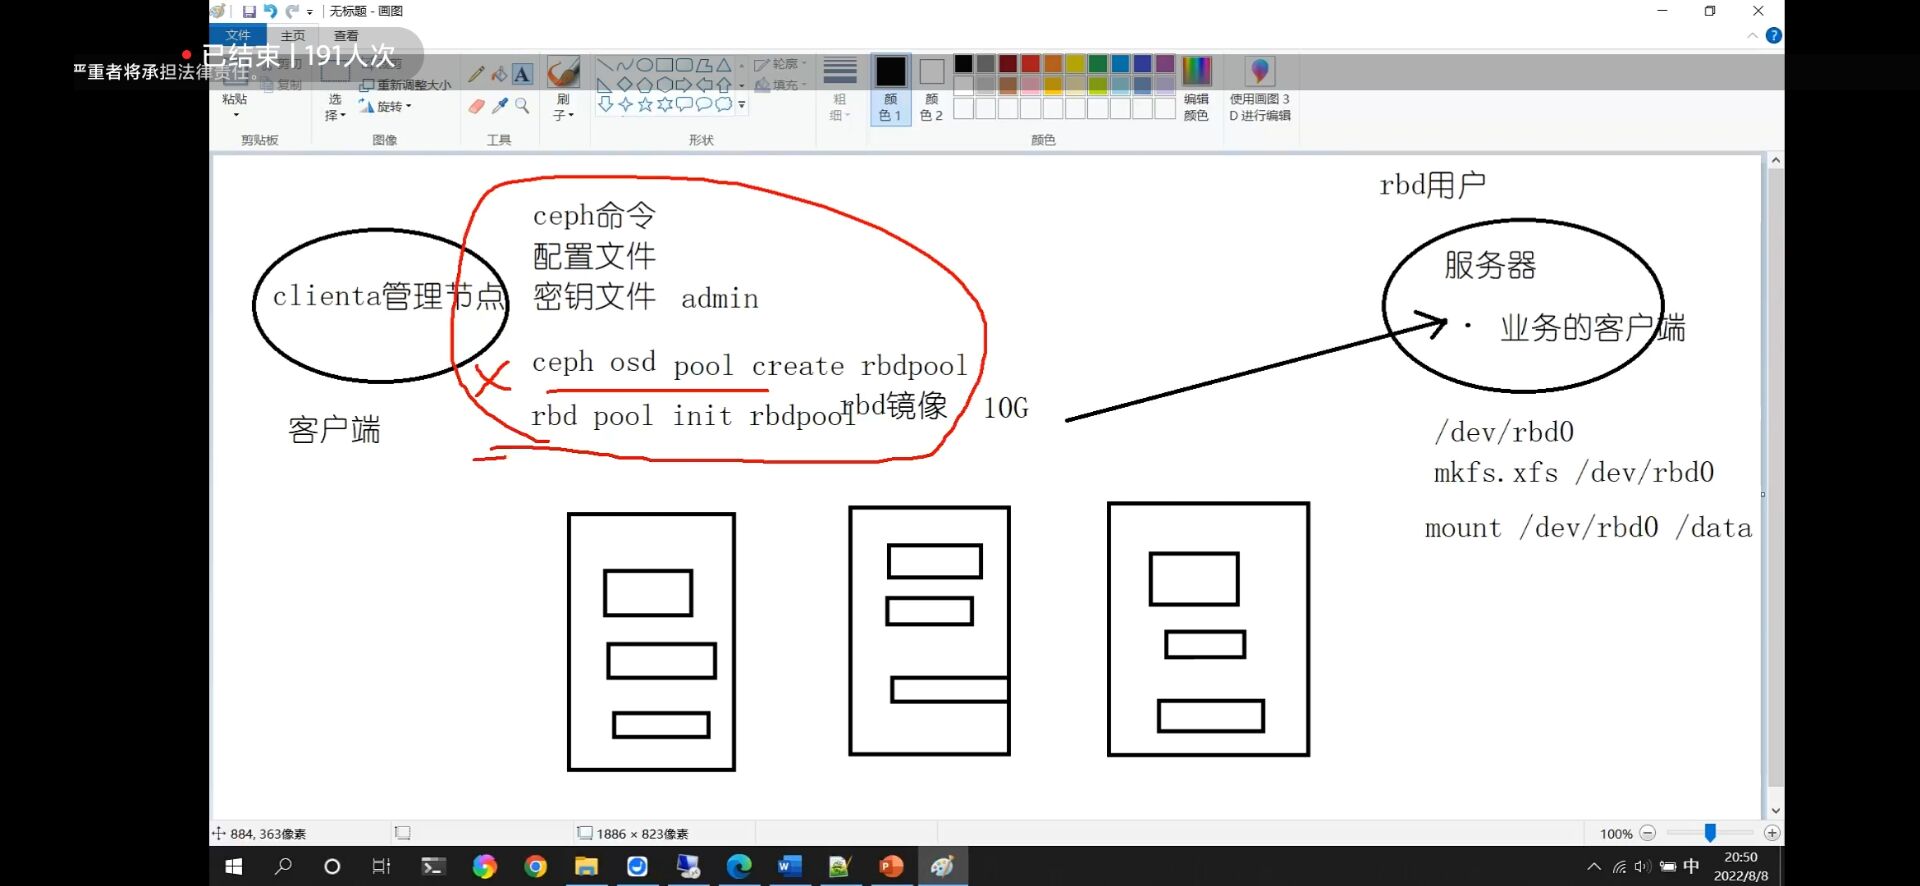Viewport: 1920px width, 886px height.
Task: Pick the green color swatch
Action: (x=1098, y=63)
